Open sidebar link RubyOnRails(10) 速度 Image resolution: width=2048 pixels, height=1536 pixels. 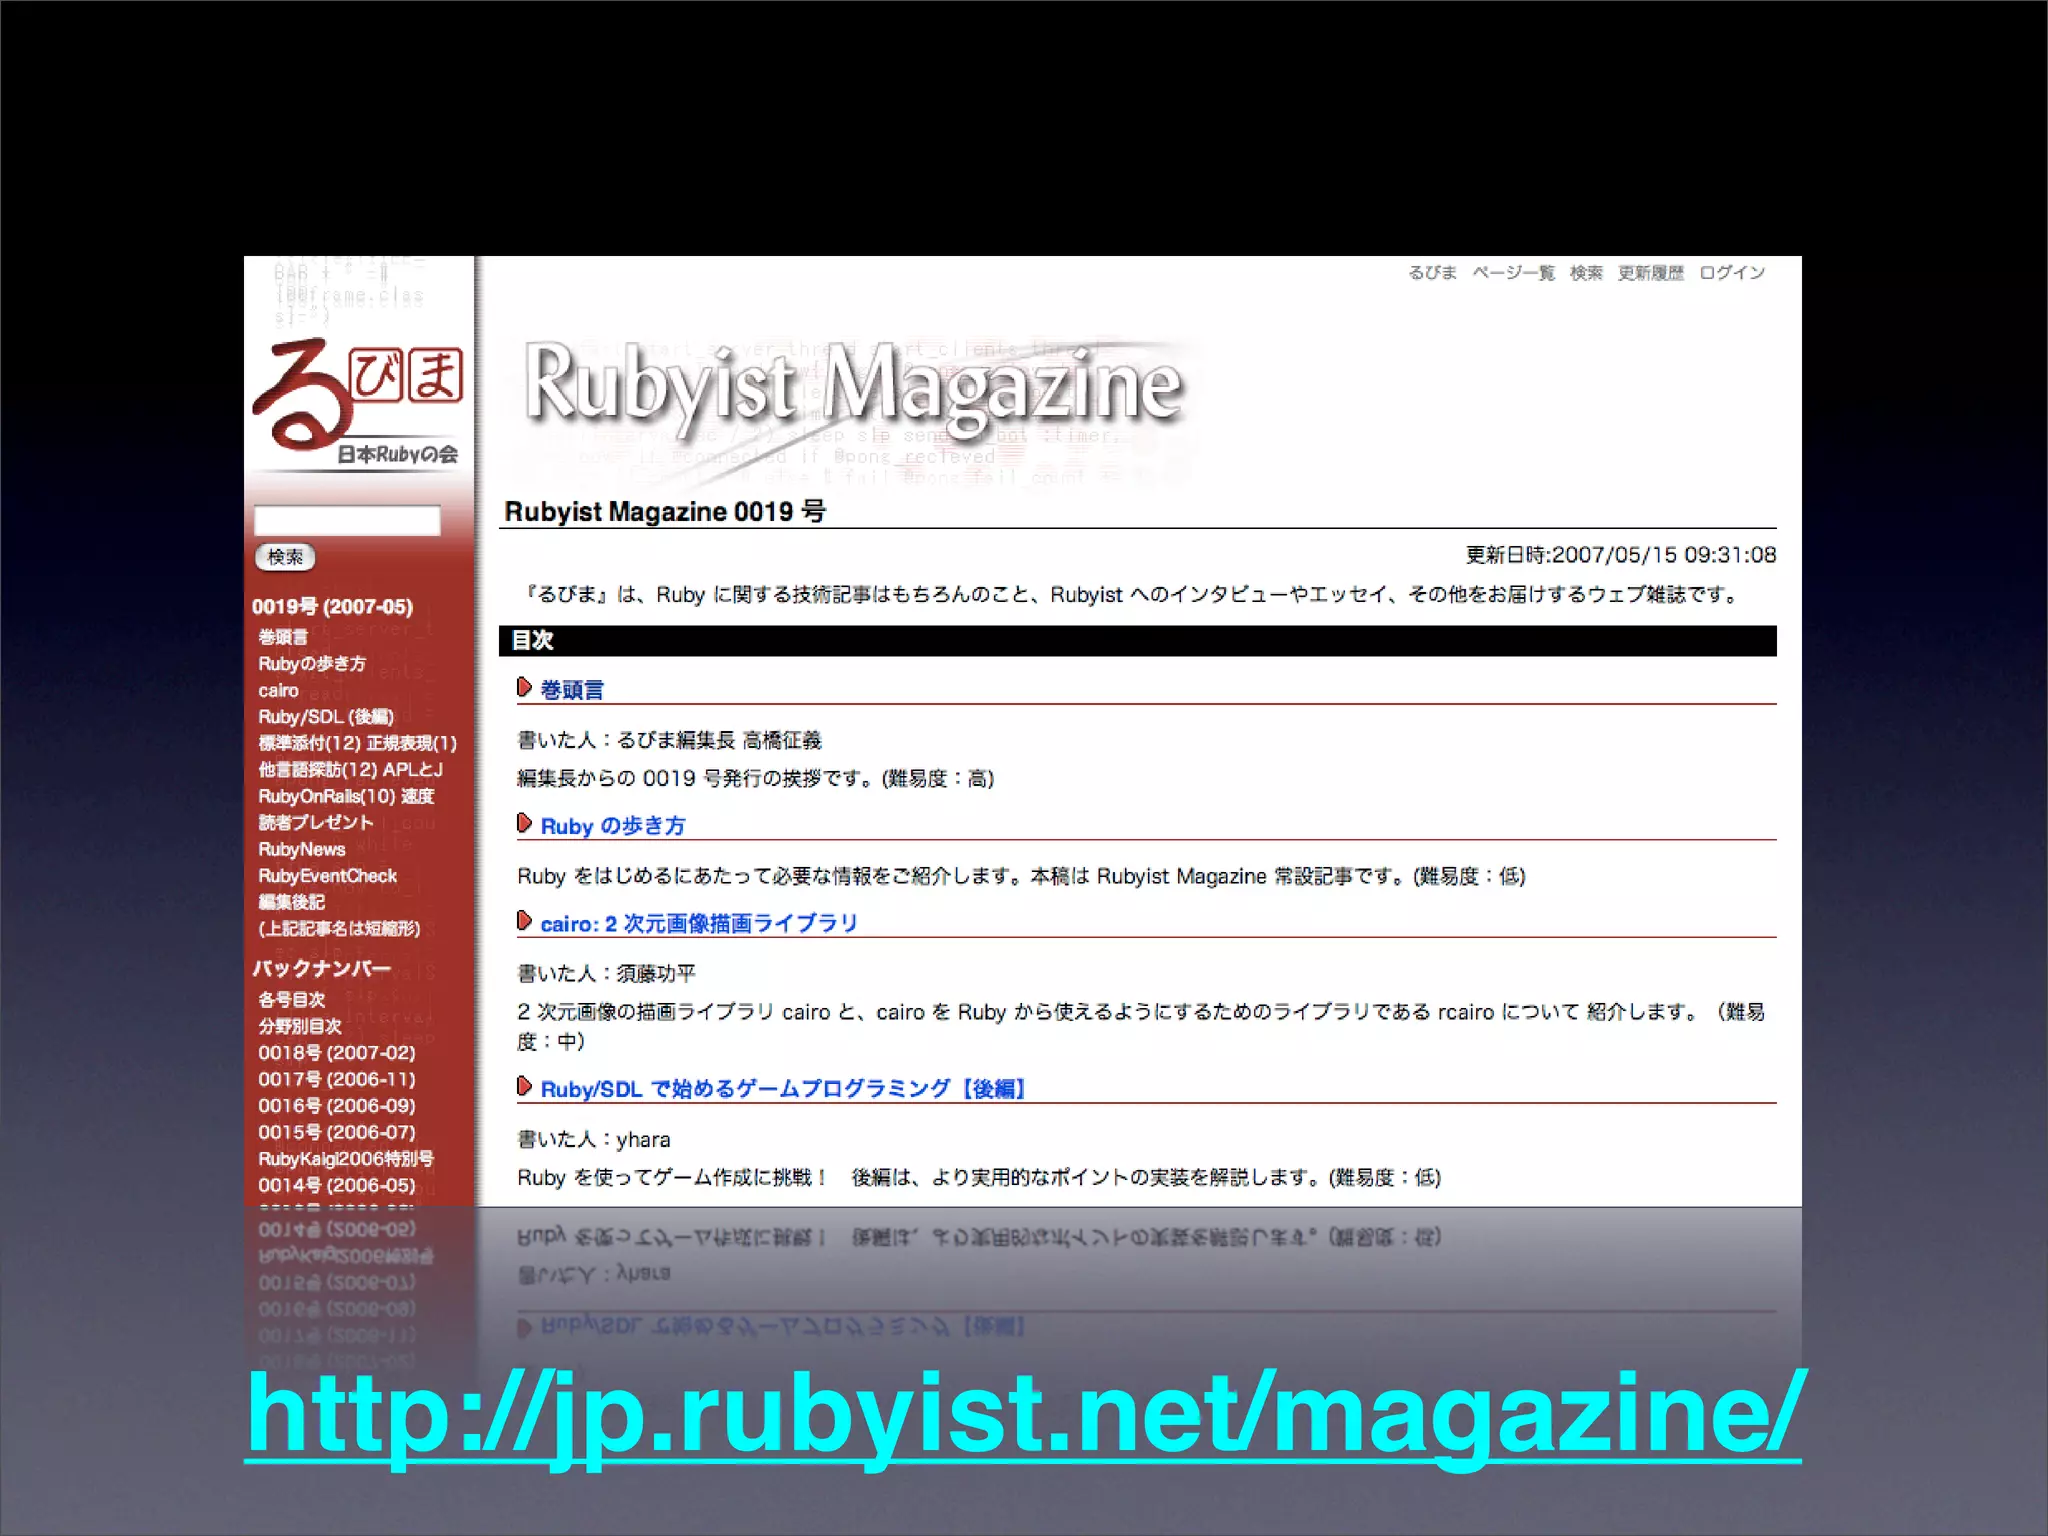coord(346,797)
